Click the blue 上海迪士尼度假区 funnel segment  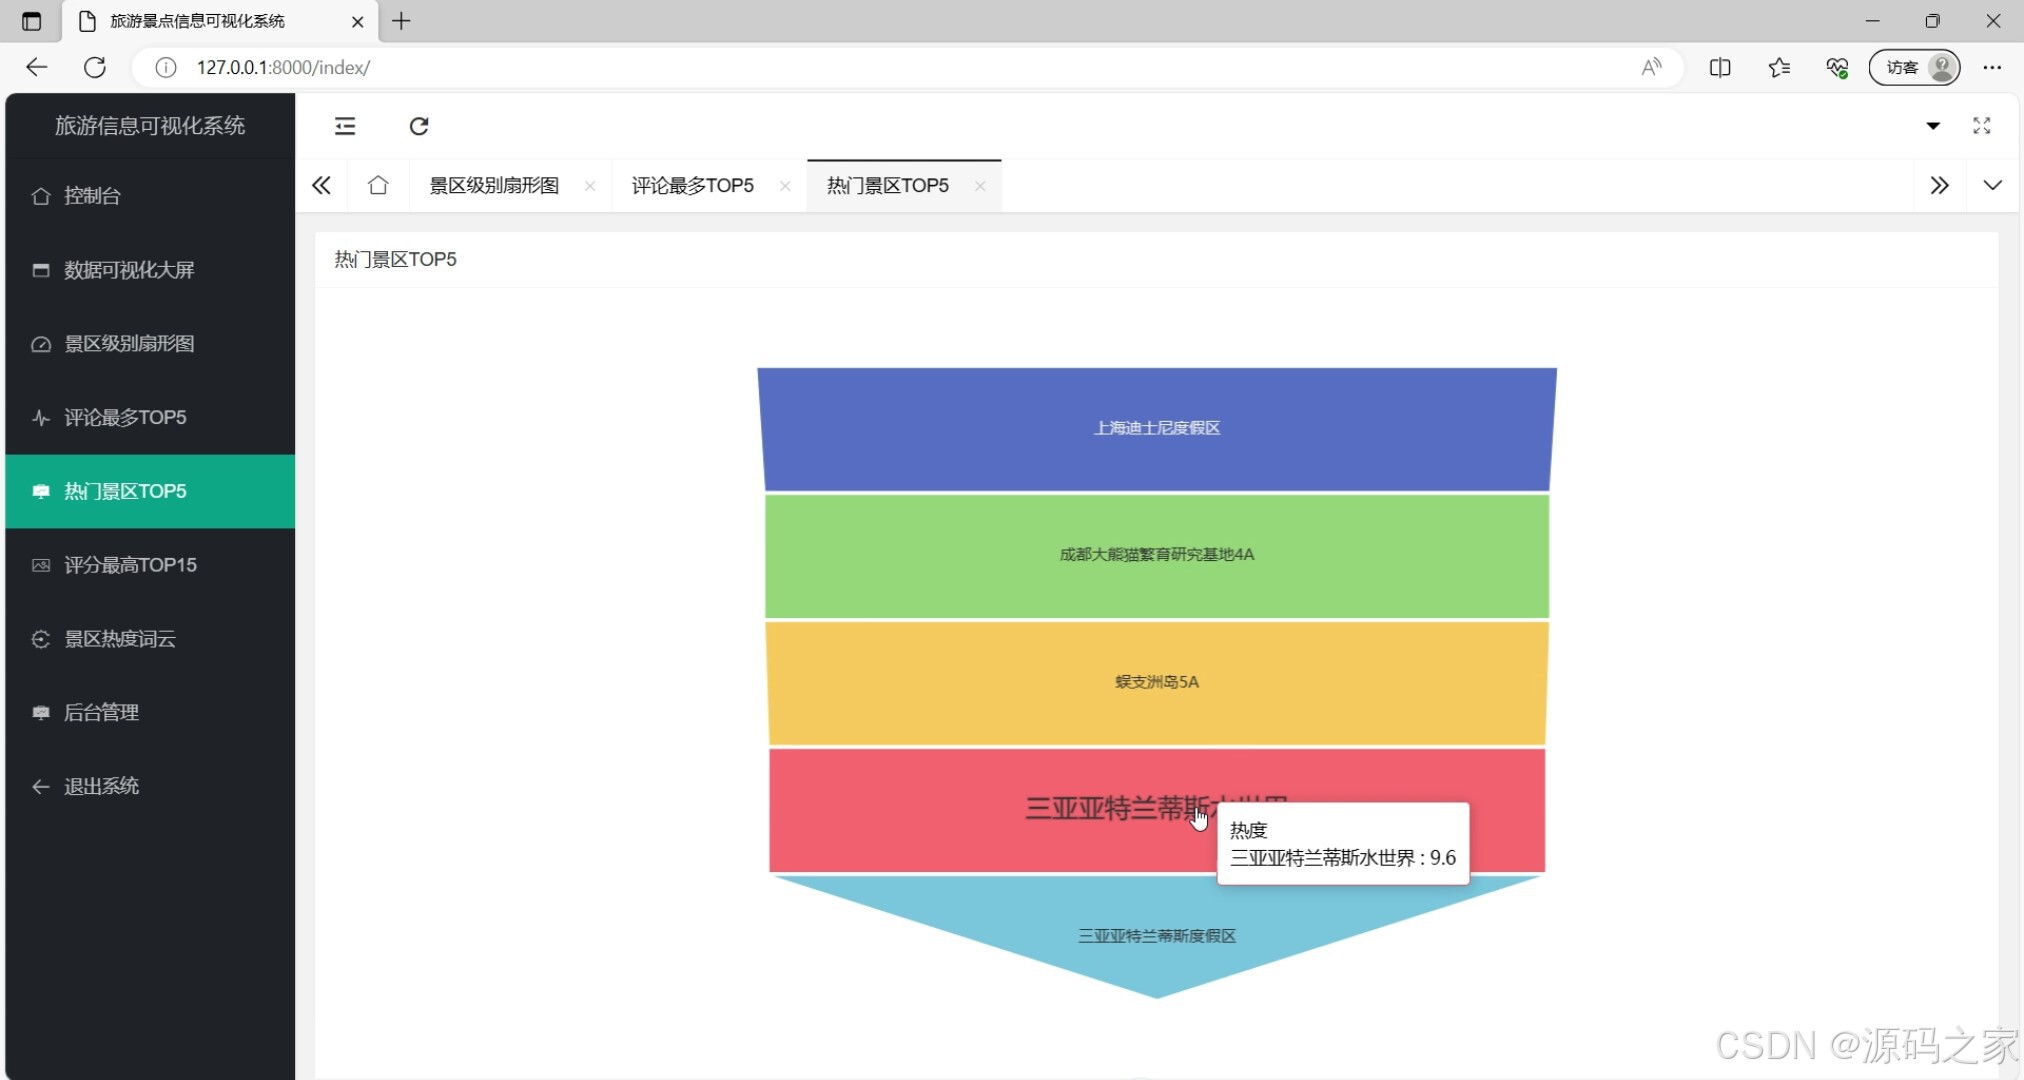coord(1156,428)
